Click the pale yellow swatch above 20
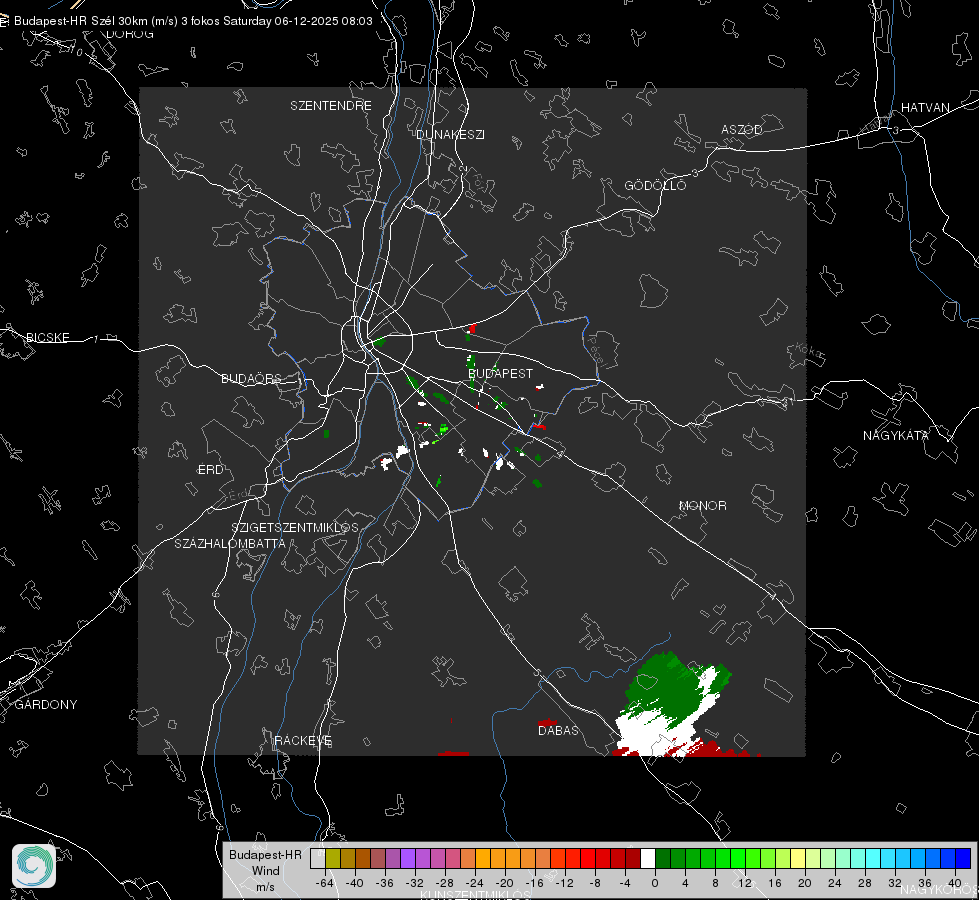Image resolution: width=979 pixels, height=900 pixels. (798, 859)
